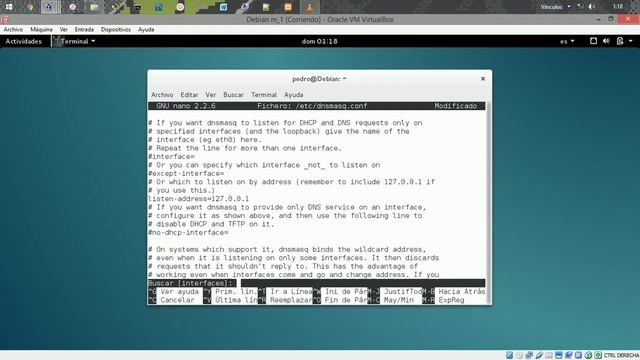
Task: Open the Microsoft Word taskbar icon
Action: (223, 7)
